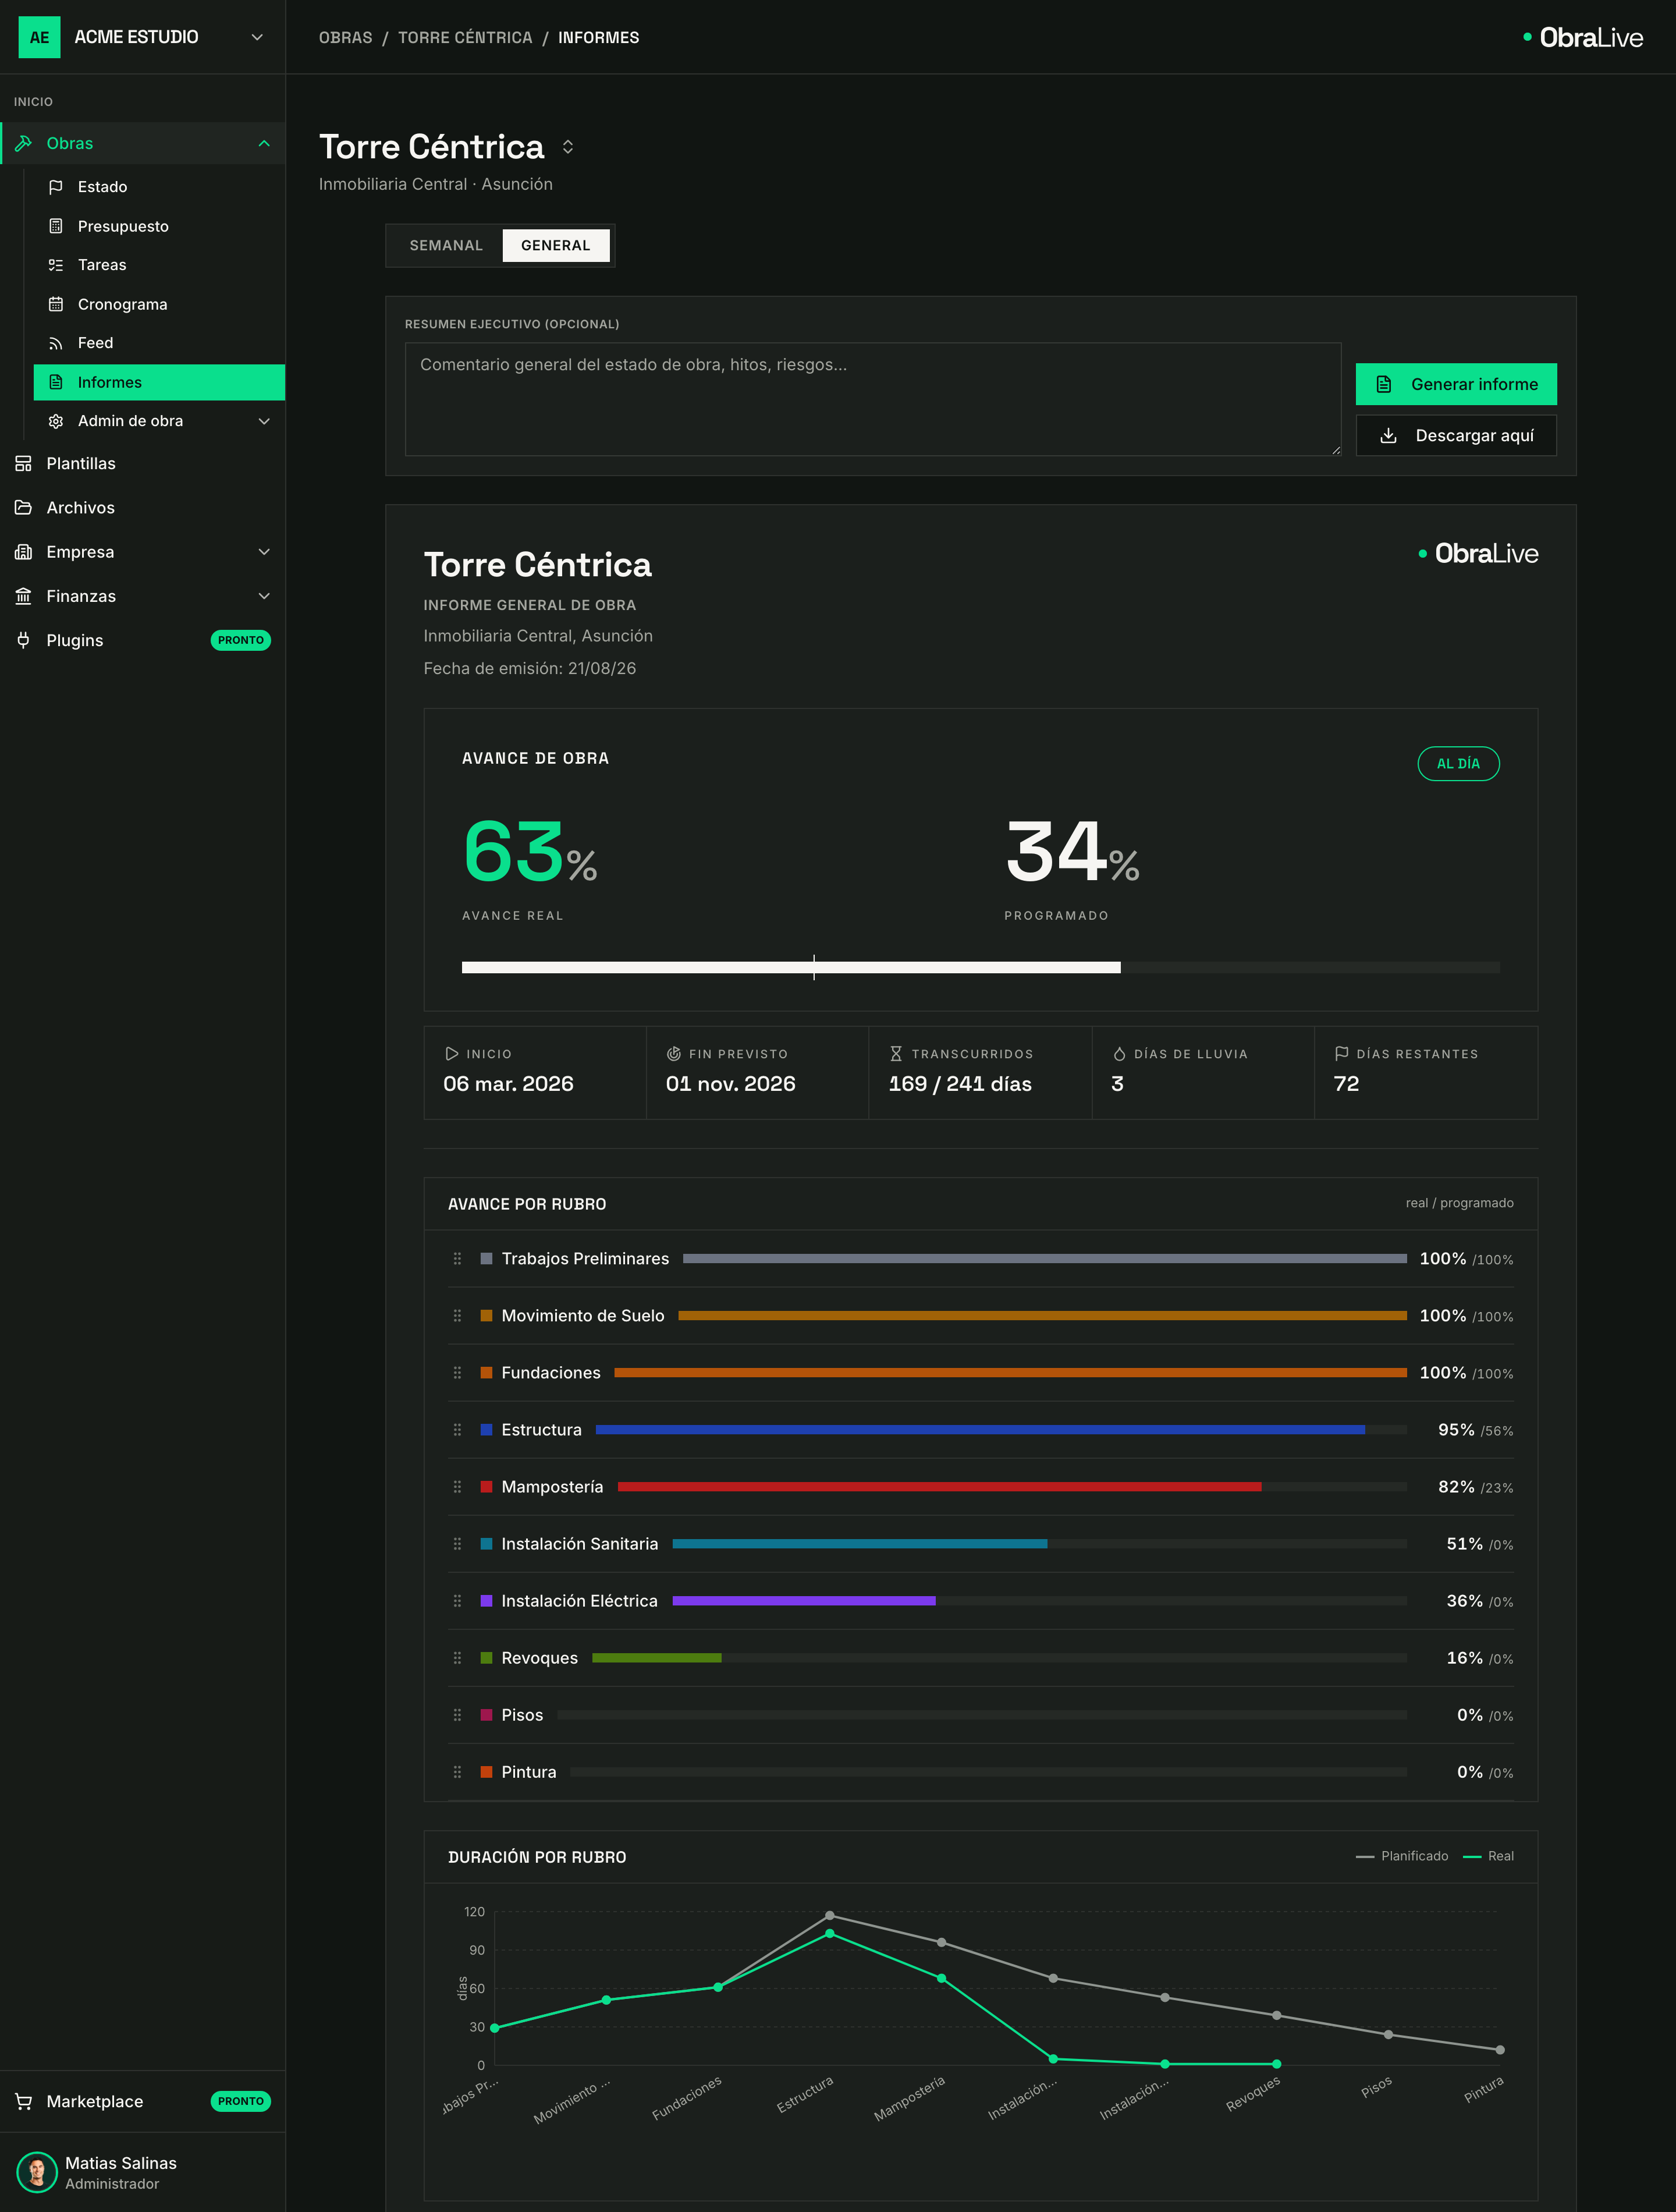The image size is (1676, 2212).
Task: Click the Tareas checklist icon
Action: [56, 265]
